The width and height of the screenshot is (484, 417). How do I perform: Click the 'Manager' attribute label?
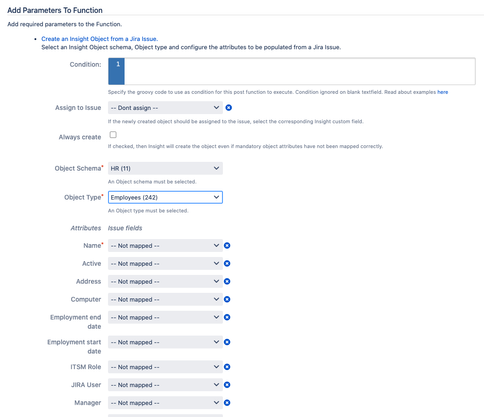point(88,403)
